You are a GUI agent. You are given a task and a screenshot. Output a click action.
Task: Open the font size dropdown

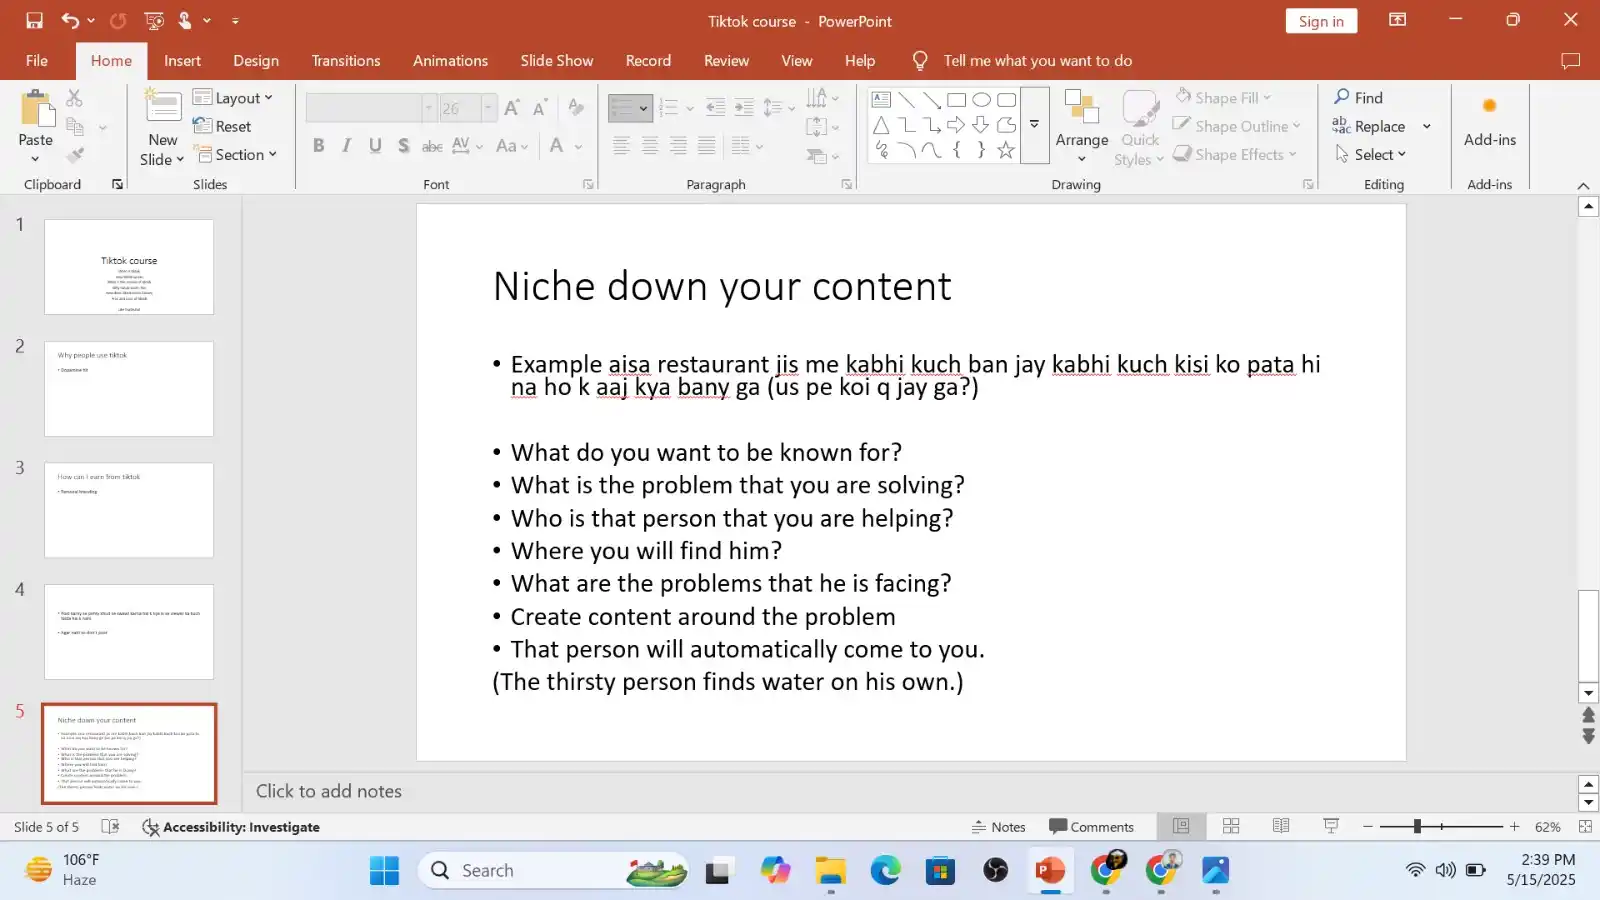click(488, 108)
